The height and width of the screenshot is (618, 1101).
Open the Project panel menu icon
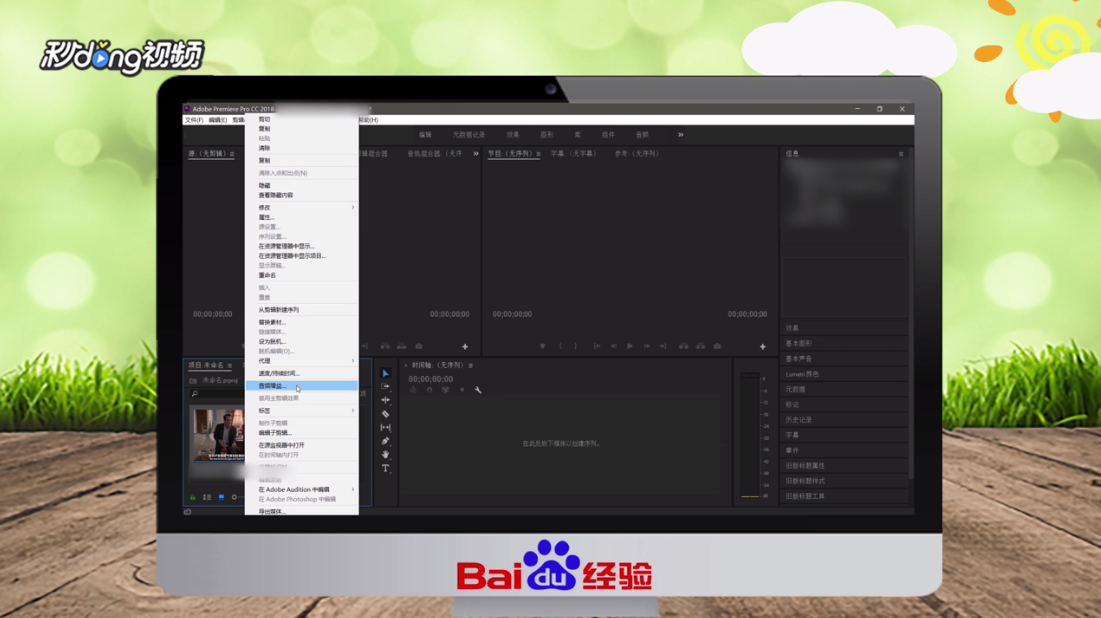(x=230, y=366)
